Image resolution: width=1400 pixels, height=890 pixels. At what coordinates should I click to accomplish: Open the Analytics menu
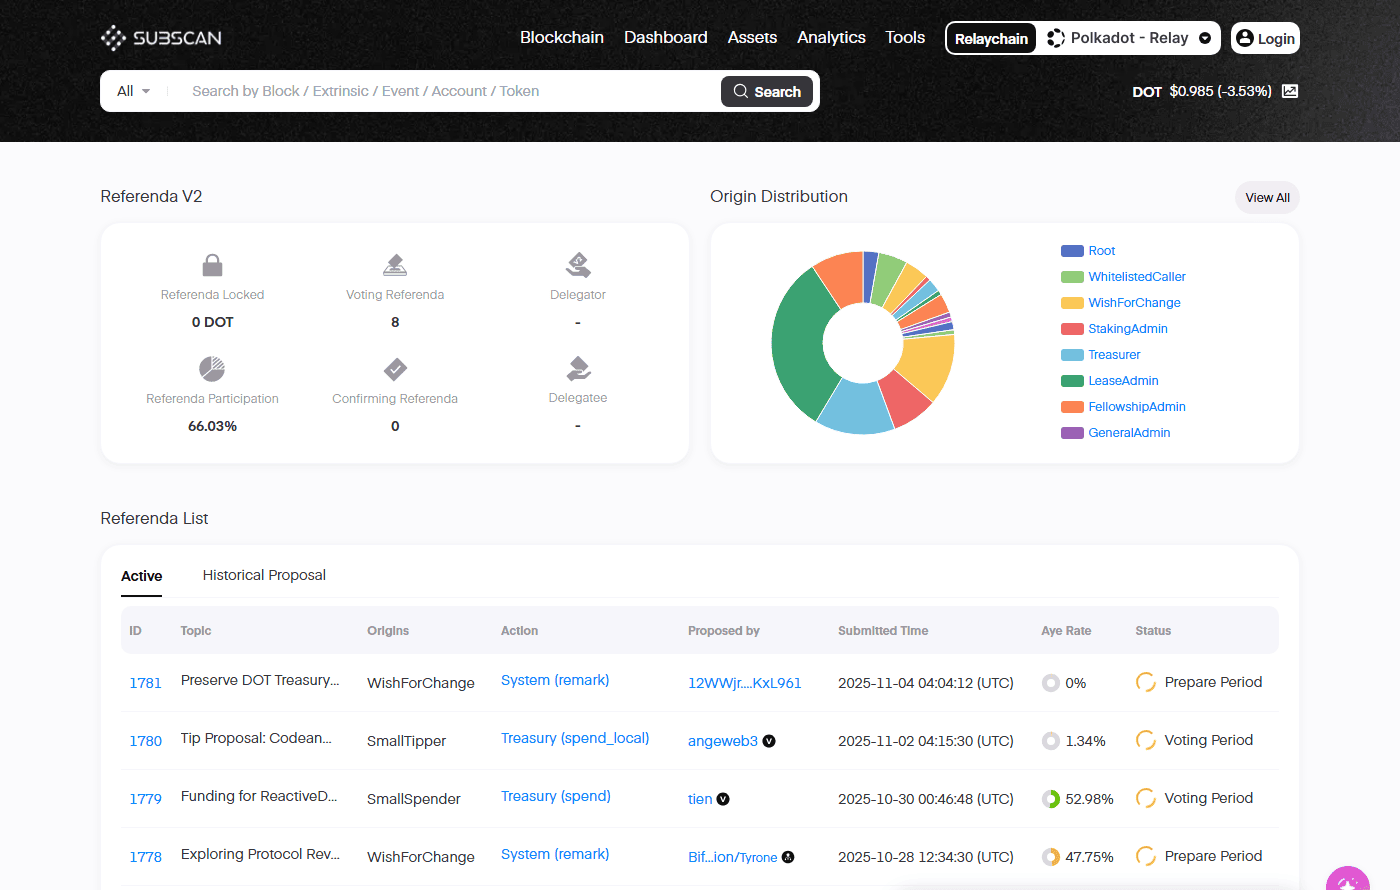click(x=831, y=37)
